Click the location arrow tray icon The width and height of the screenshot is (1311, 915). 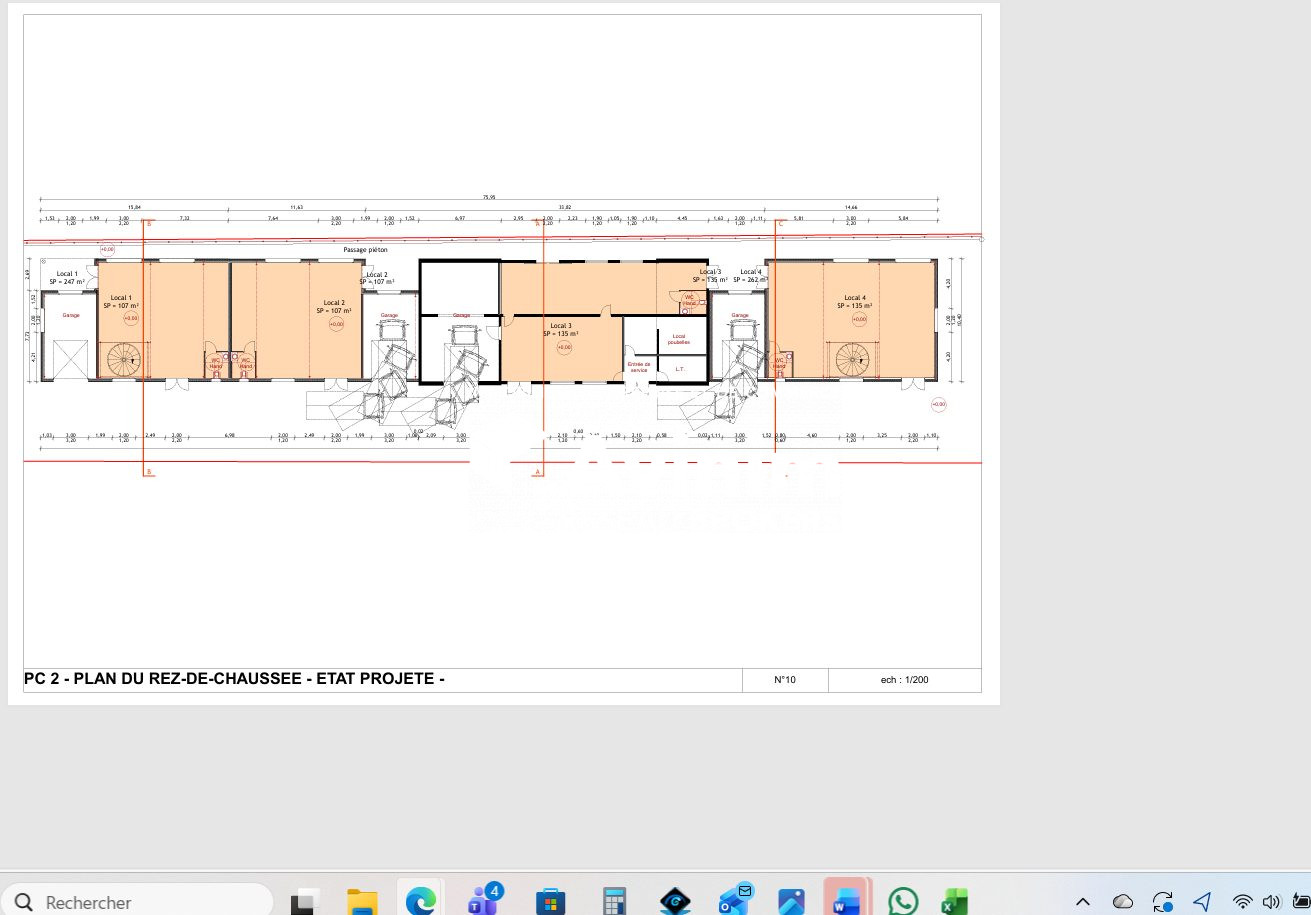1202,901
